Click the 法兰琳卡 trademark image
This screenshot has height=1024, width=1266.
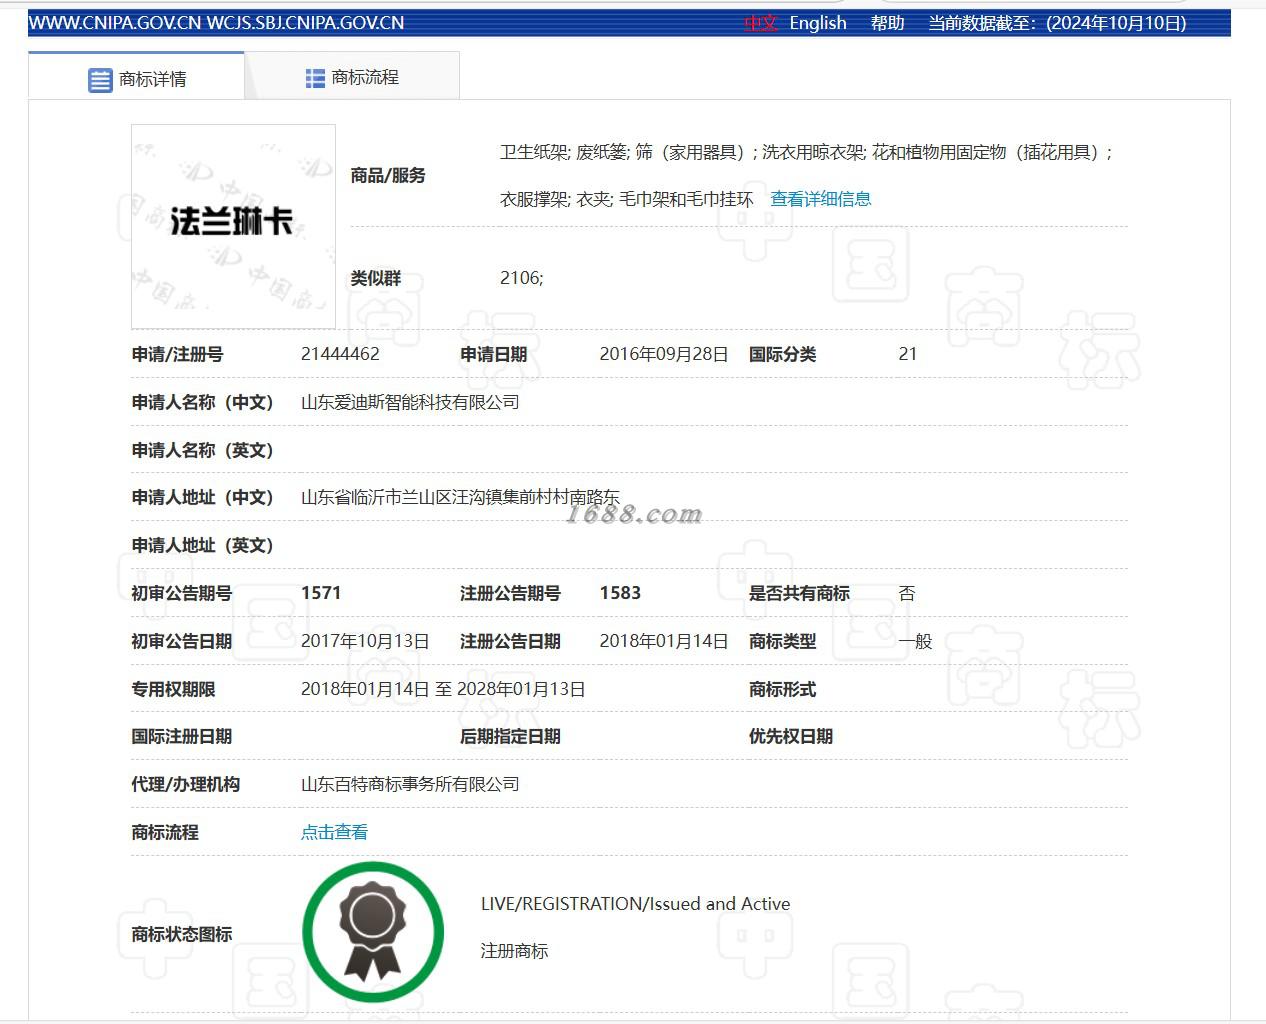[x=233, y=227]
